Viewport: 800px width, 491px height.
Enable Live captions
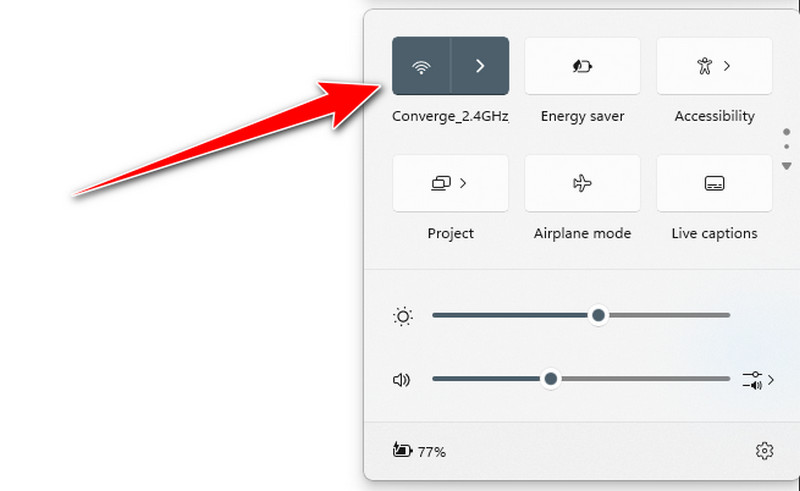(x=714, y=183)
